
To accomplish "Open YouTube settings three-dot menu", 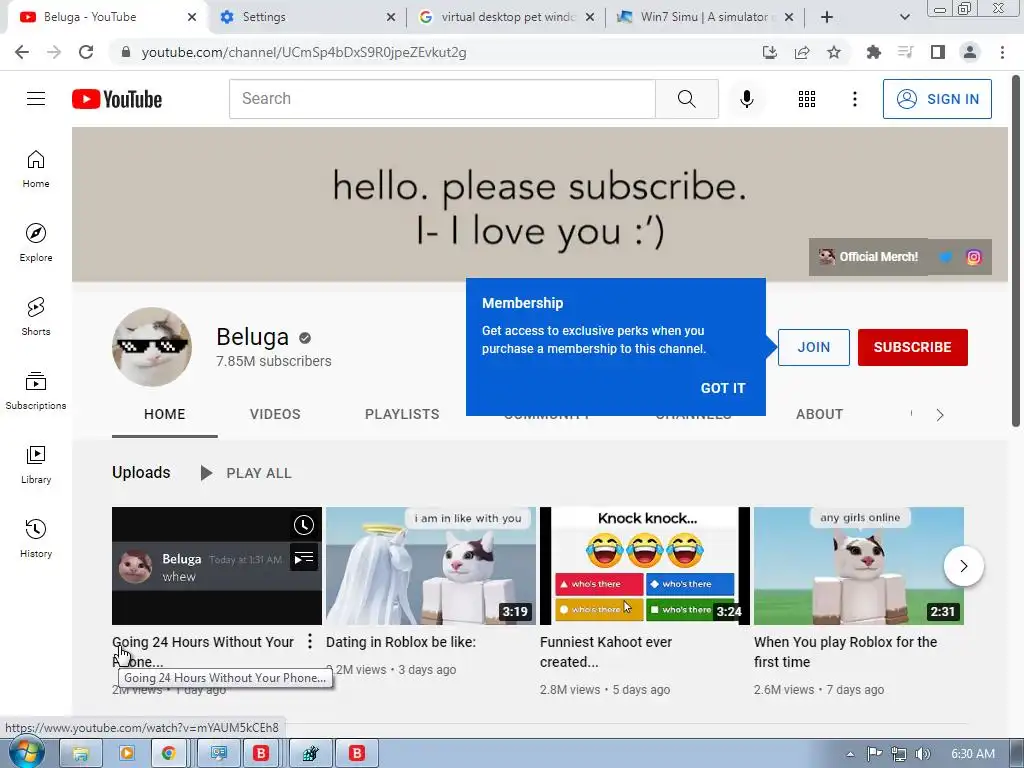I will pyautogui.click(x=854, y=99).
